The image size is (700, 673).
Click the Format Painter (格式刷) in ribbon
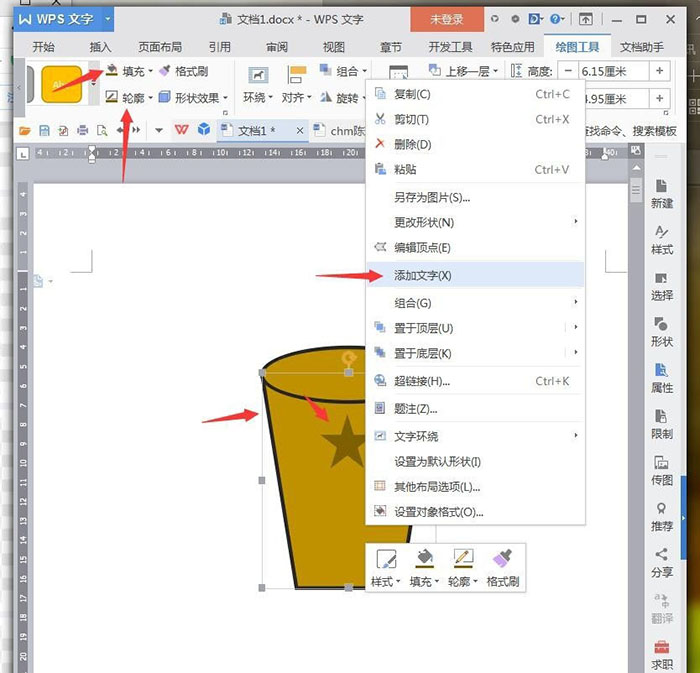[x=184, y=71]
